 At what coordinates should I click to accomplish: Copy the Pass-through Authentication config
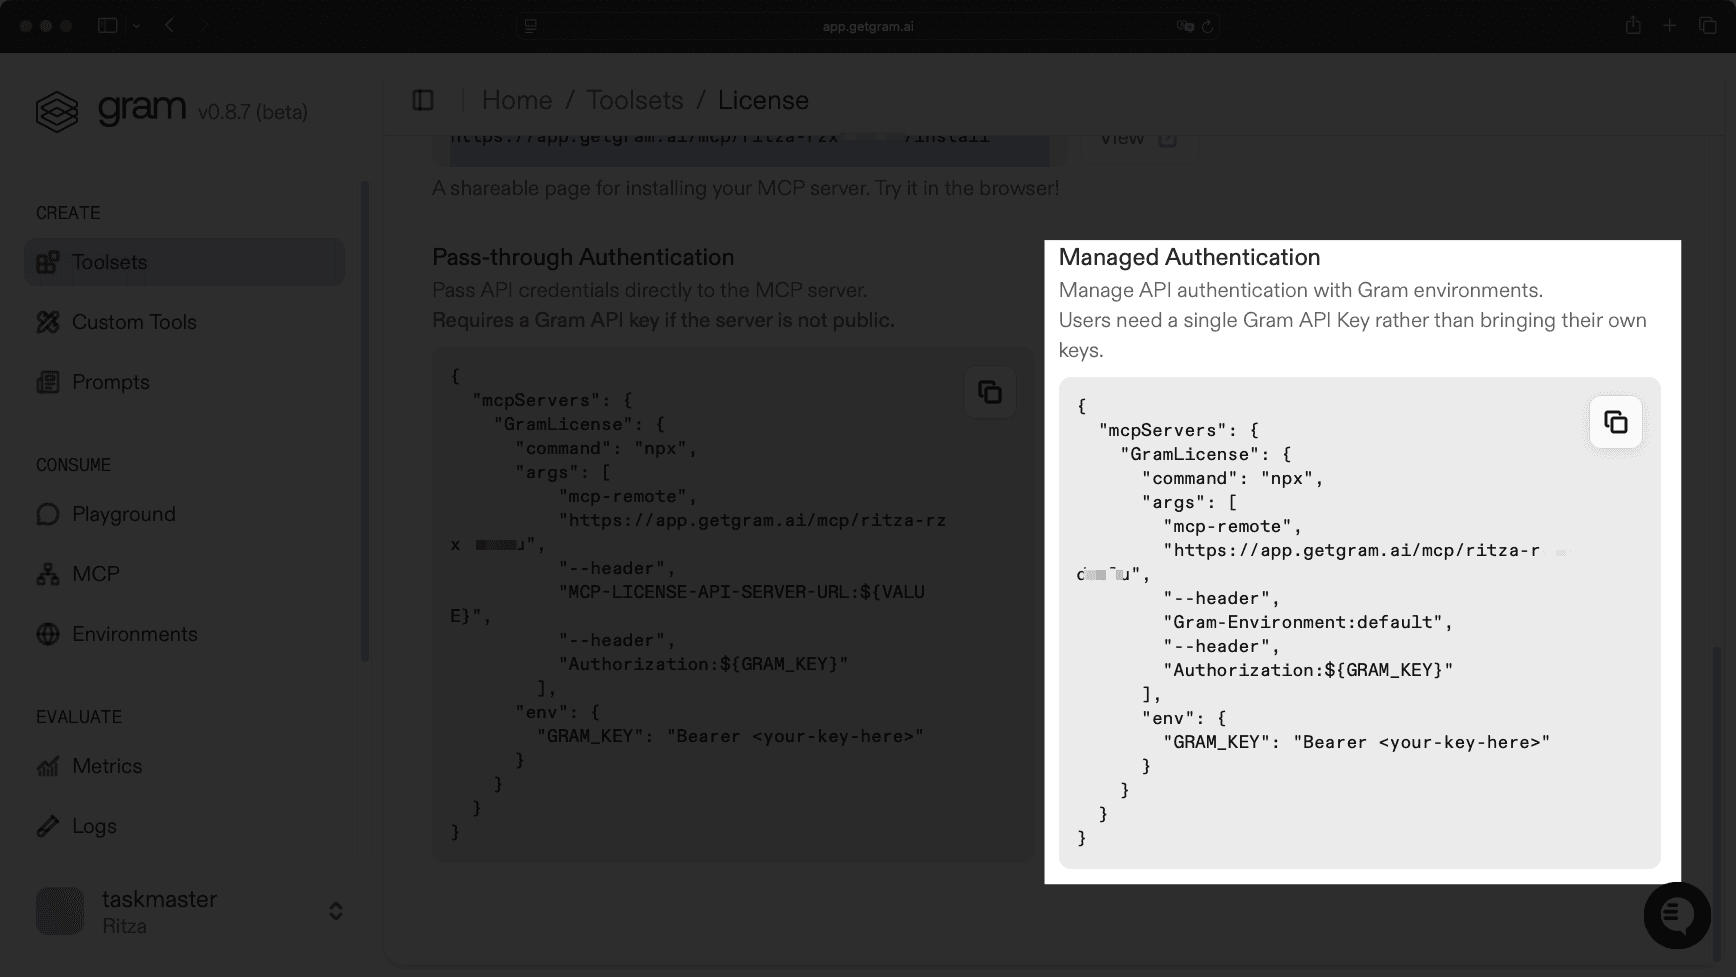(x=989, y=392)
